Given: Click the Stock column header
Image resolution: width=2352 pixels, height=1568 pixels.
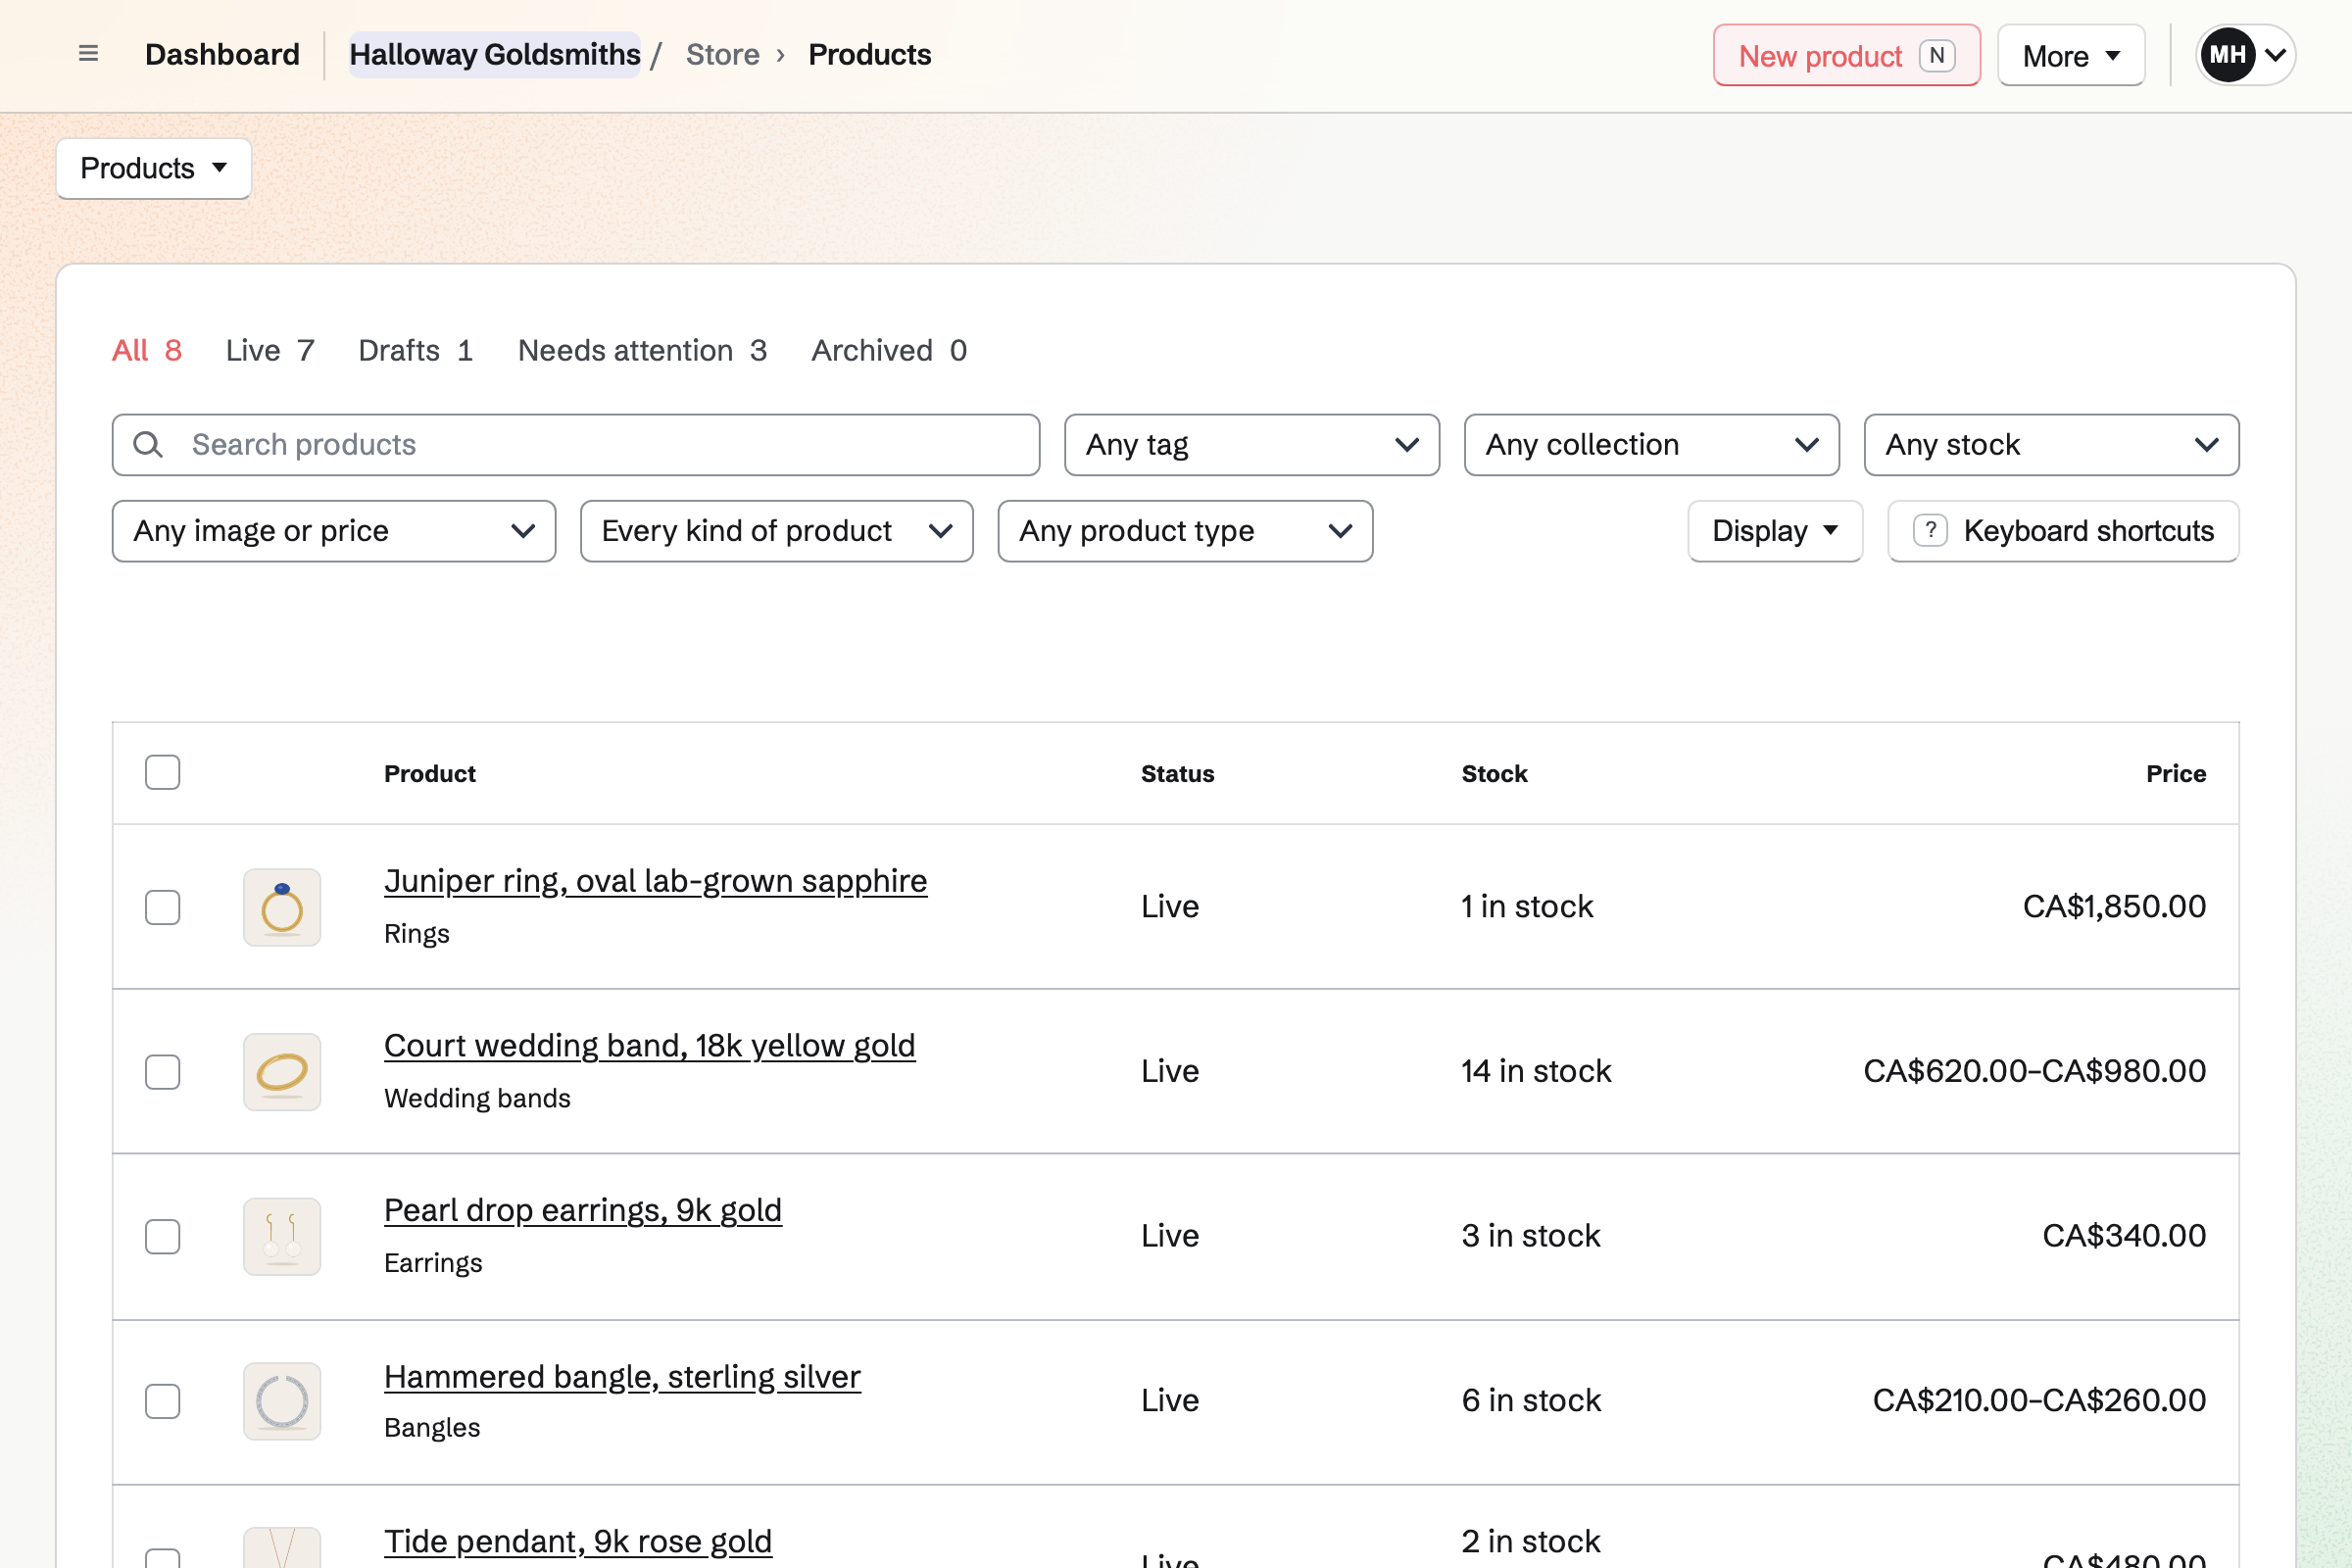Looking at the screenshot, I should click(x=1494, y=773).
